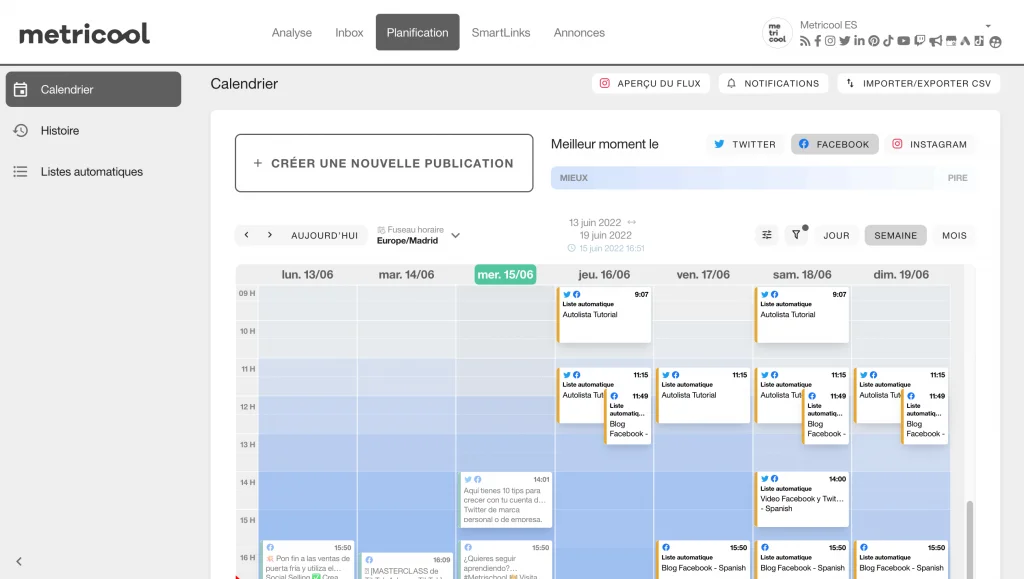
Task: Open the calendar filter funnel icon
Action: click(x=796, y=235)
